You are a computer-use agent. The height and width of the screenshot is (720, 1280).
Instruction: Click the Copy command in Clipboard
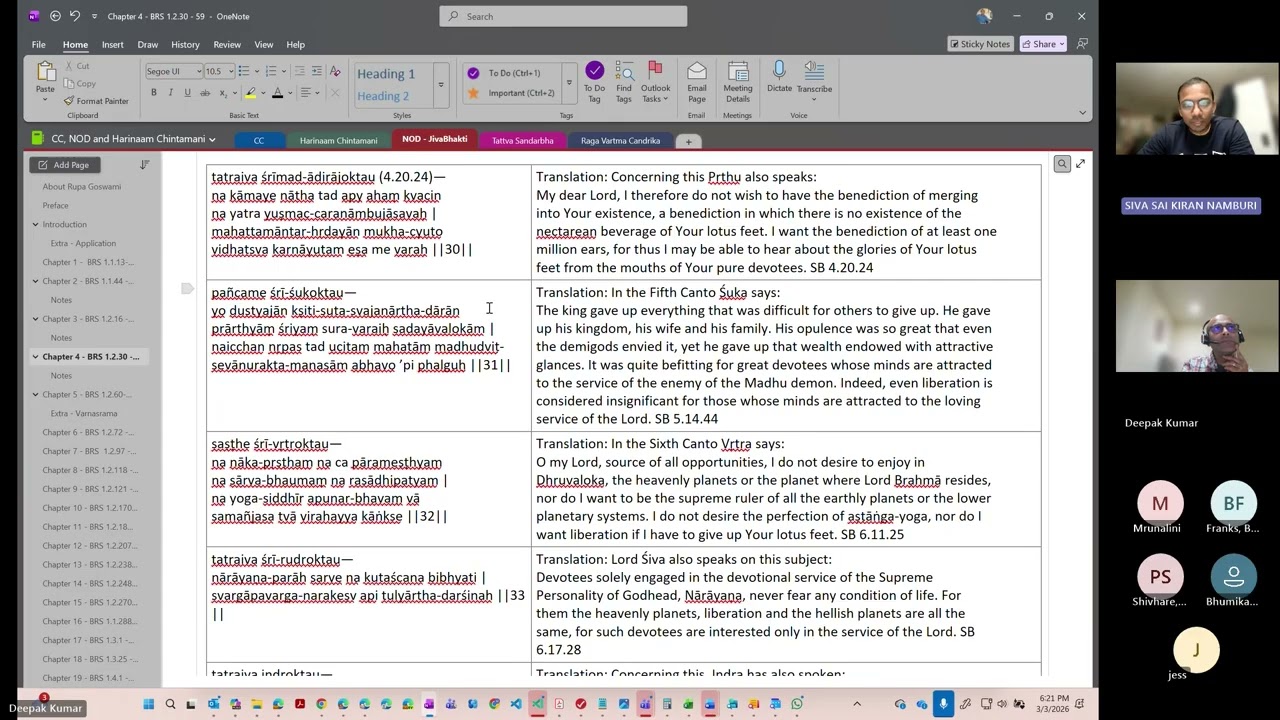point(79,84)
